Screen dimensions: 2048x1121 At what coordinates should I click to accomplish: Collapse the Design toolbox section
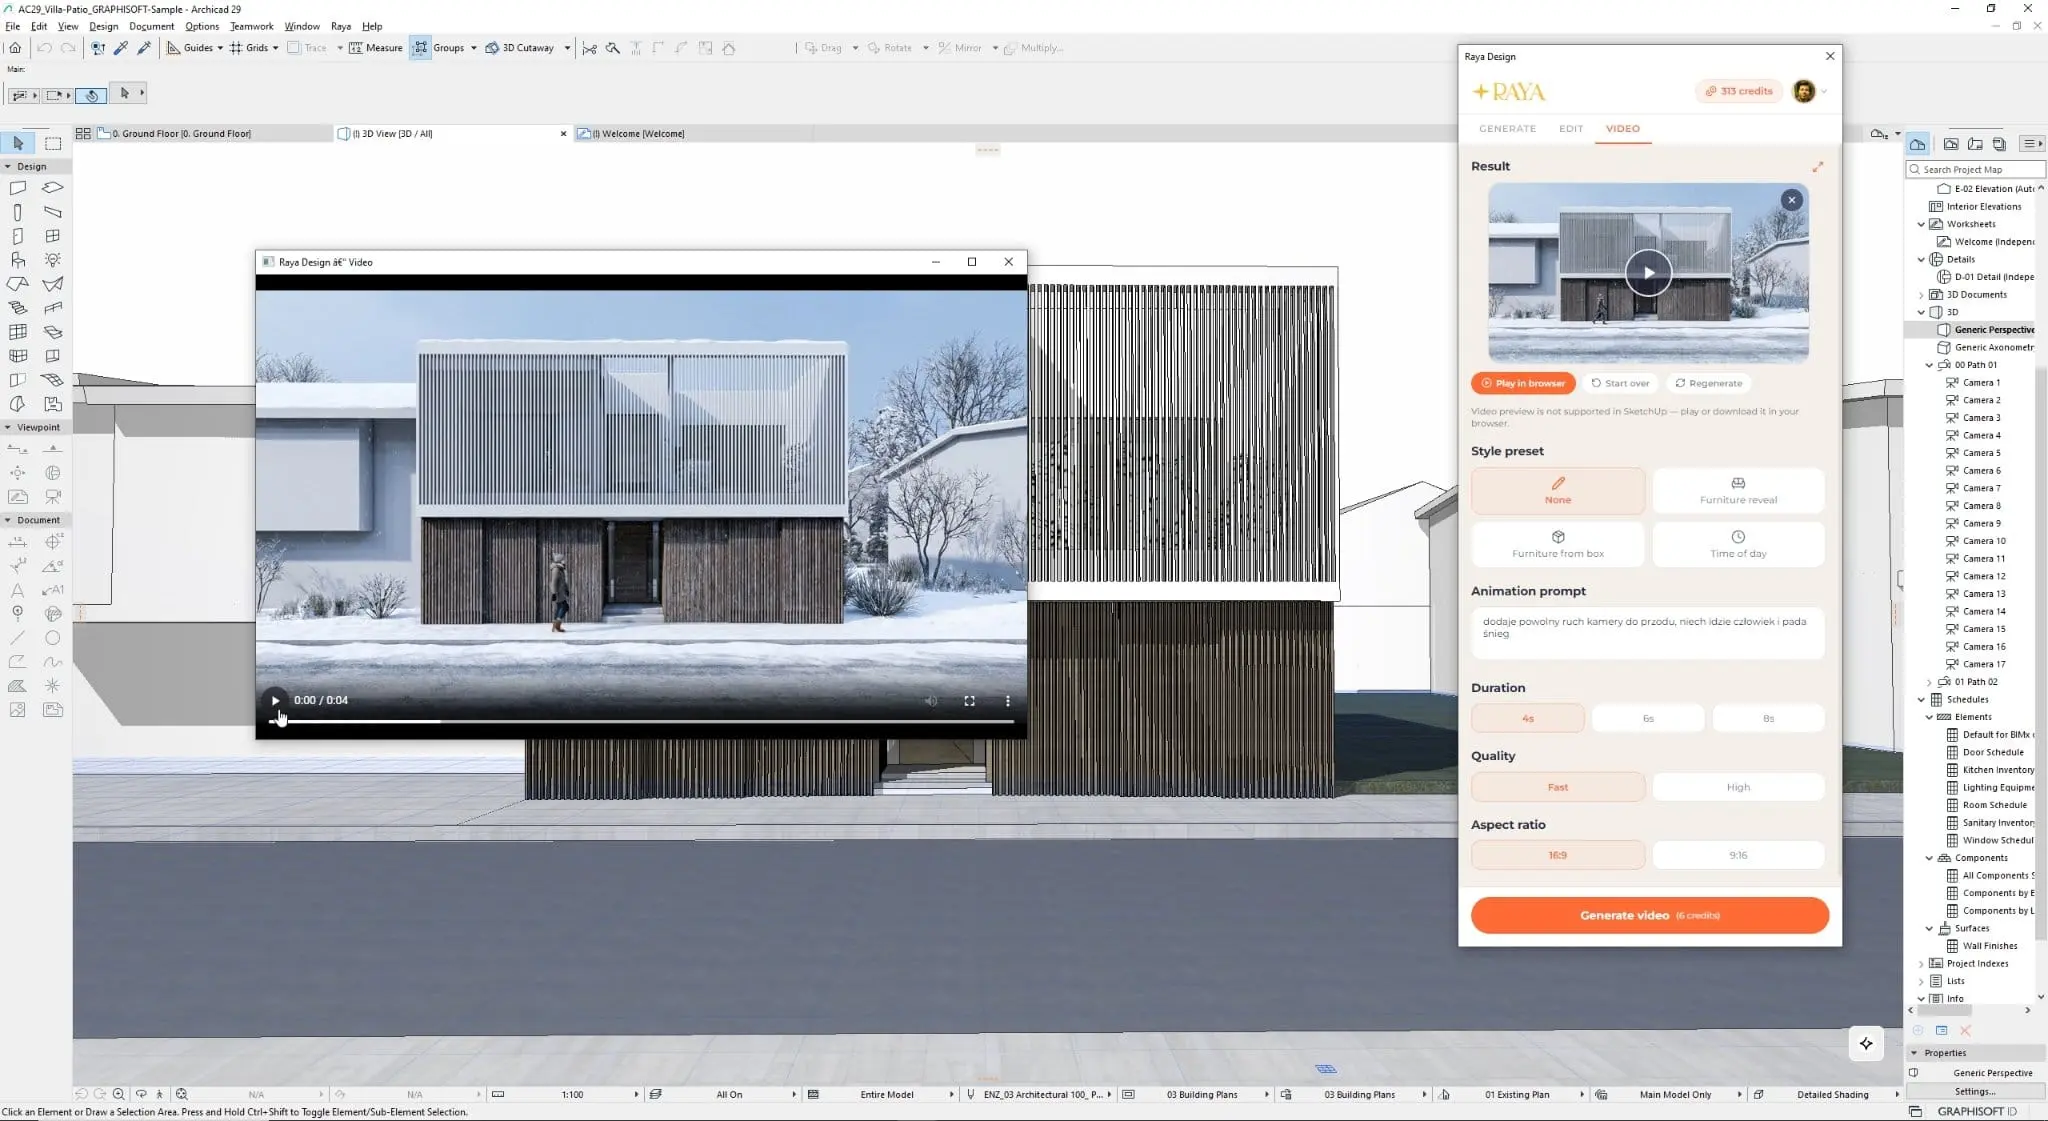pyautogui.click(x=8, y=166)
